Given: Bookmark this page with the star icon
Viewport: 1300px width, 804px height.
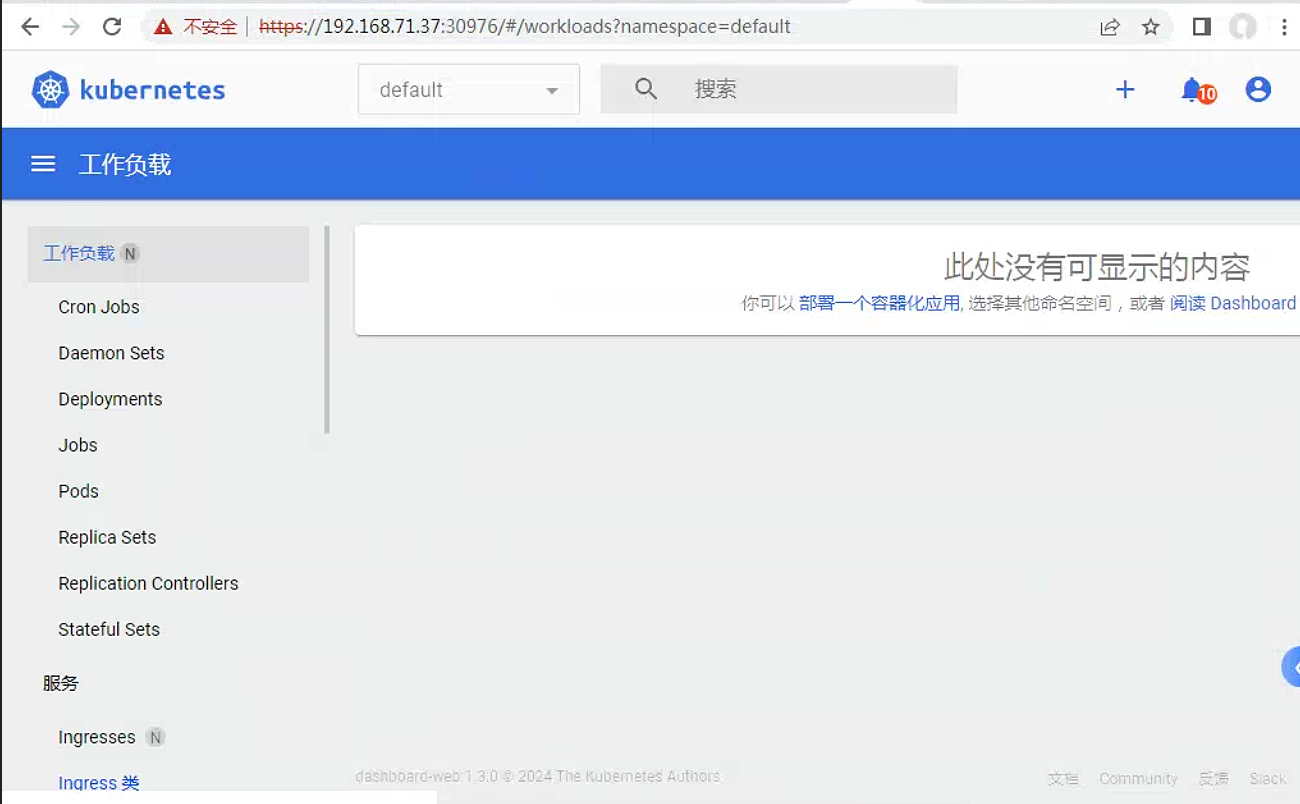Looking at the screenshot, I should (1151, 27).
